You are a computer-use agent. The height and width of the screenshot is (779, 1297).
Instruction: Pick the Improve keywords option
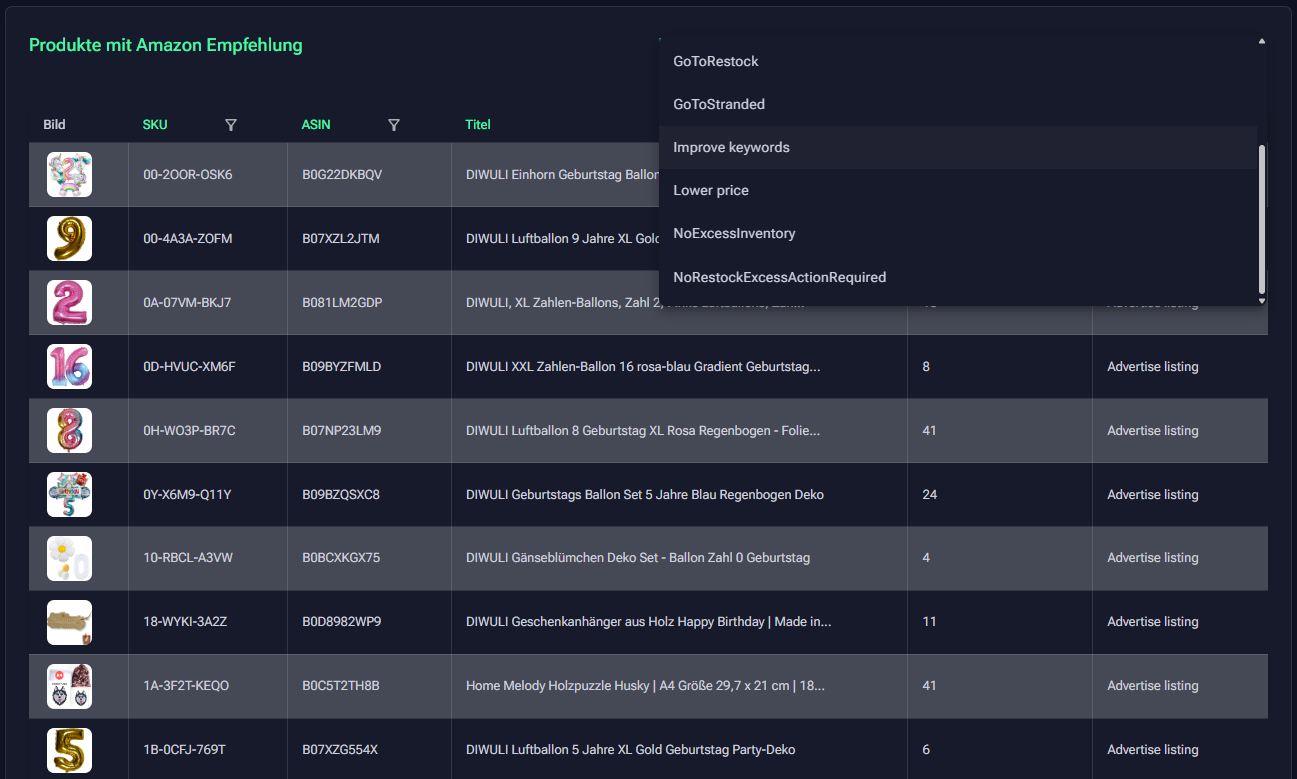click(x=731, y=148)
